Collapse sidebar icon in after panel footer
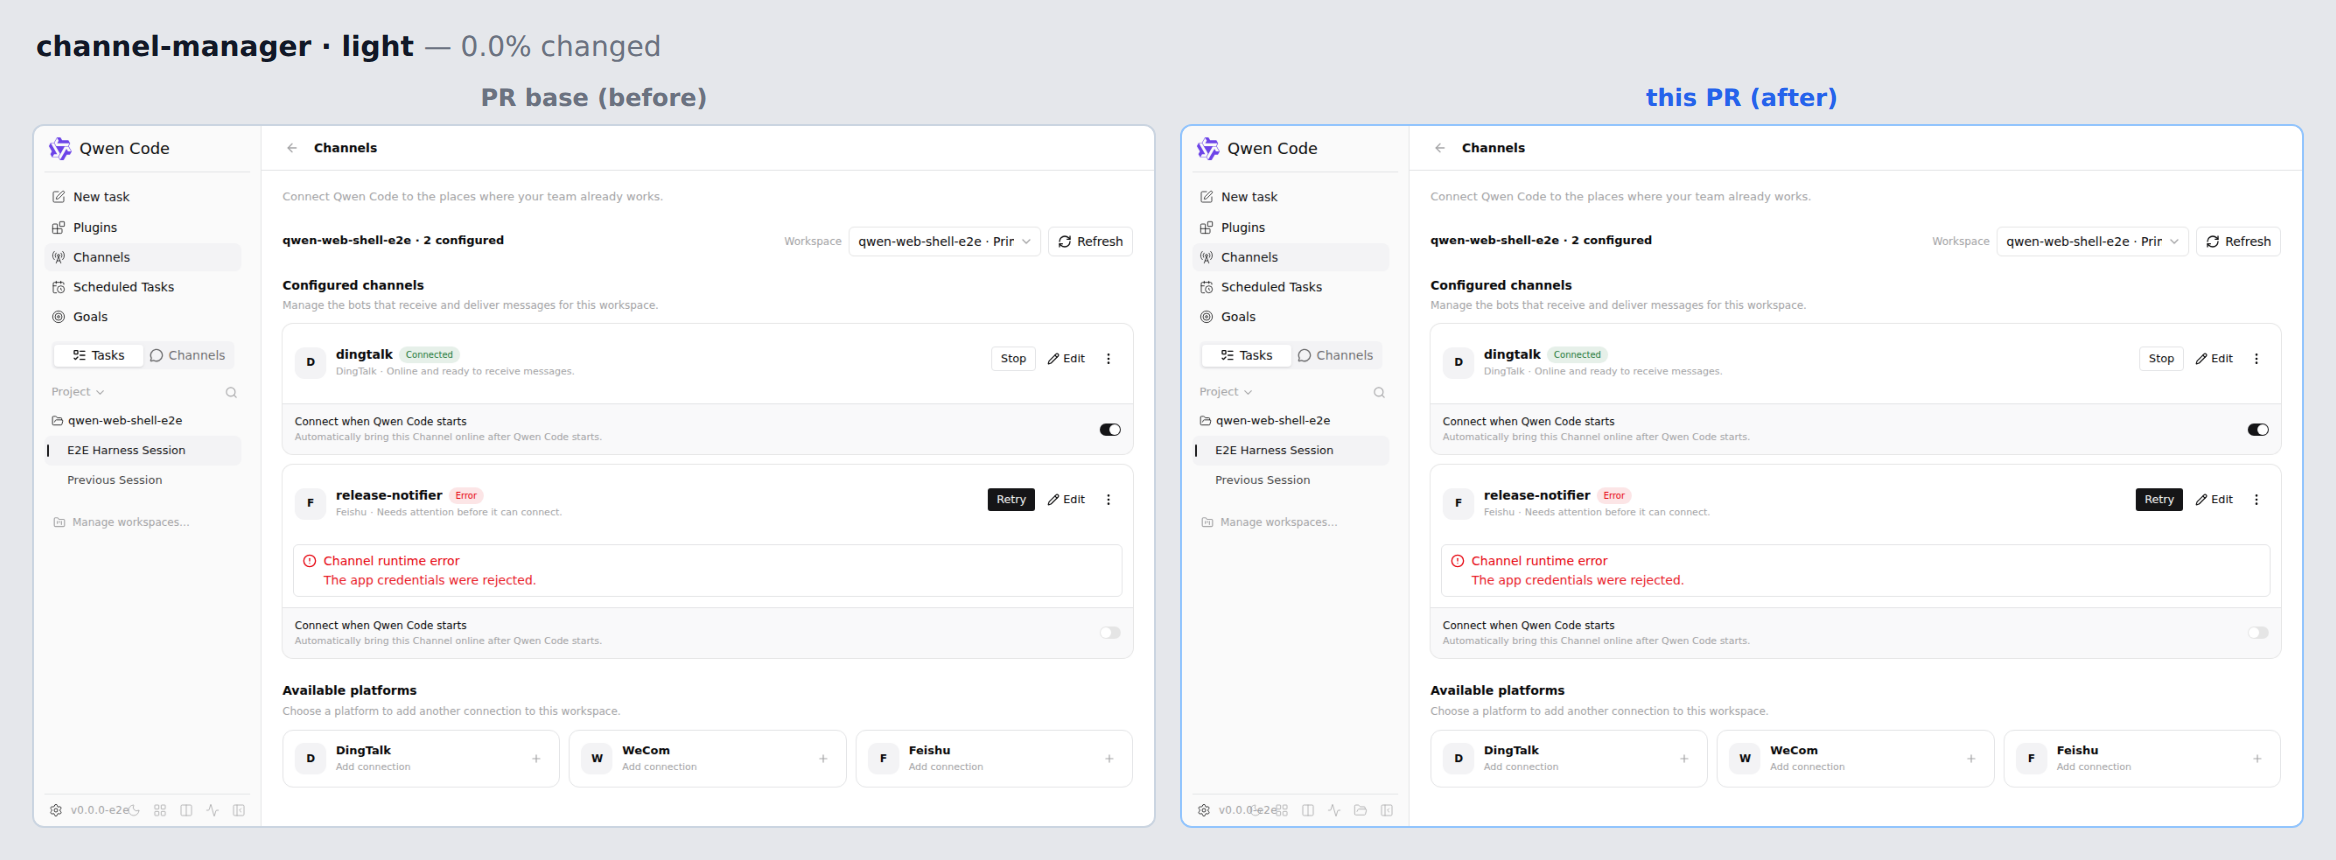This screenshot has width=2336, height=860. [1387, 810]
